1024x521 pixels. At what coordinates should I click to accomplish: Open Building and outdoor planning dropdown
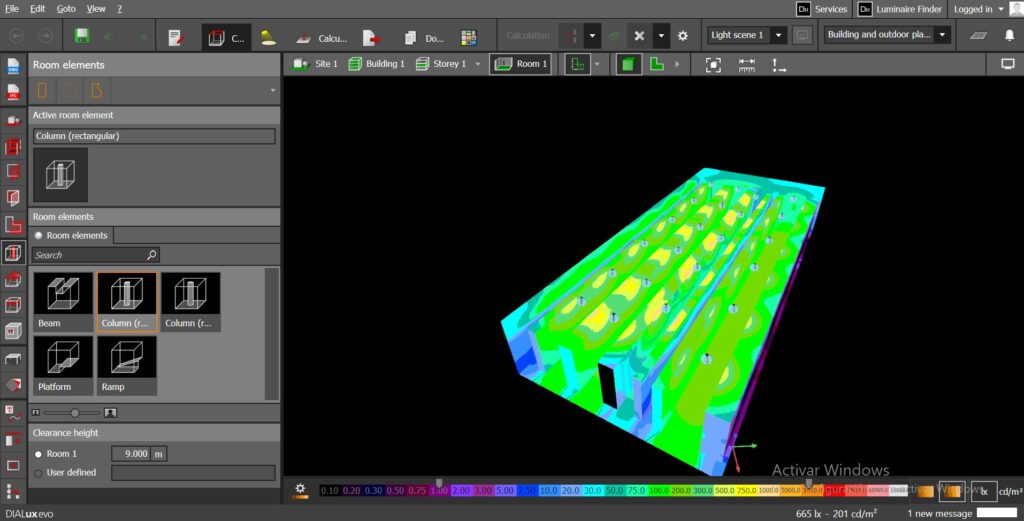pos(942,35)
